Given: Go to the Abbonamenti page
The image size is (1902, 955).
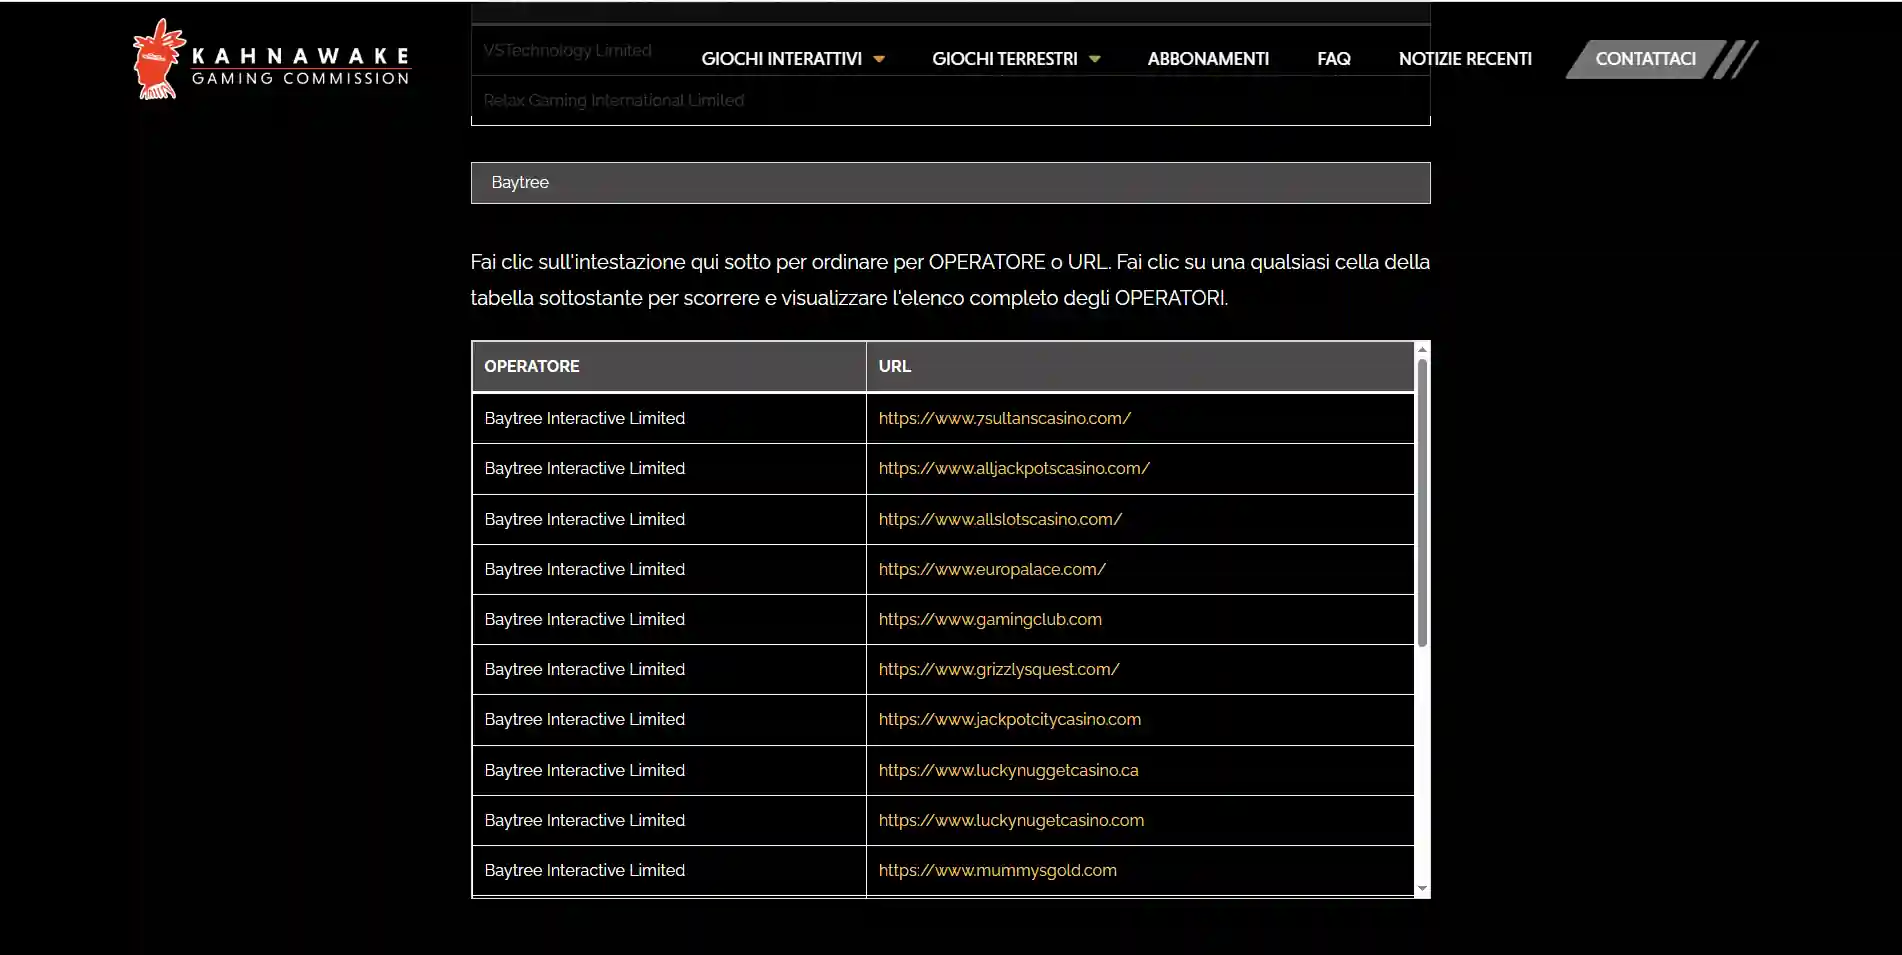Looking at the screenshot, I should [1208, 59].
